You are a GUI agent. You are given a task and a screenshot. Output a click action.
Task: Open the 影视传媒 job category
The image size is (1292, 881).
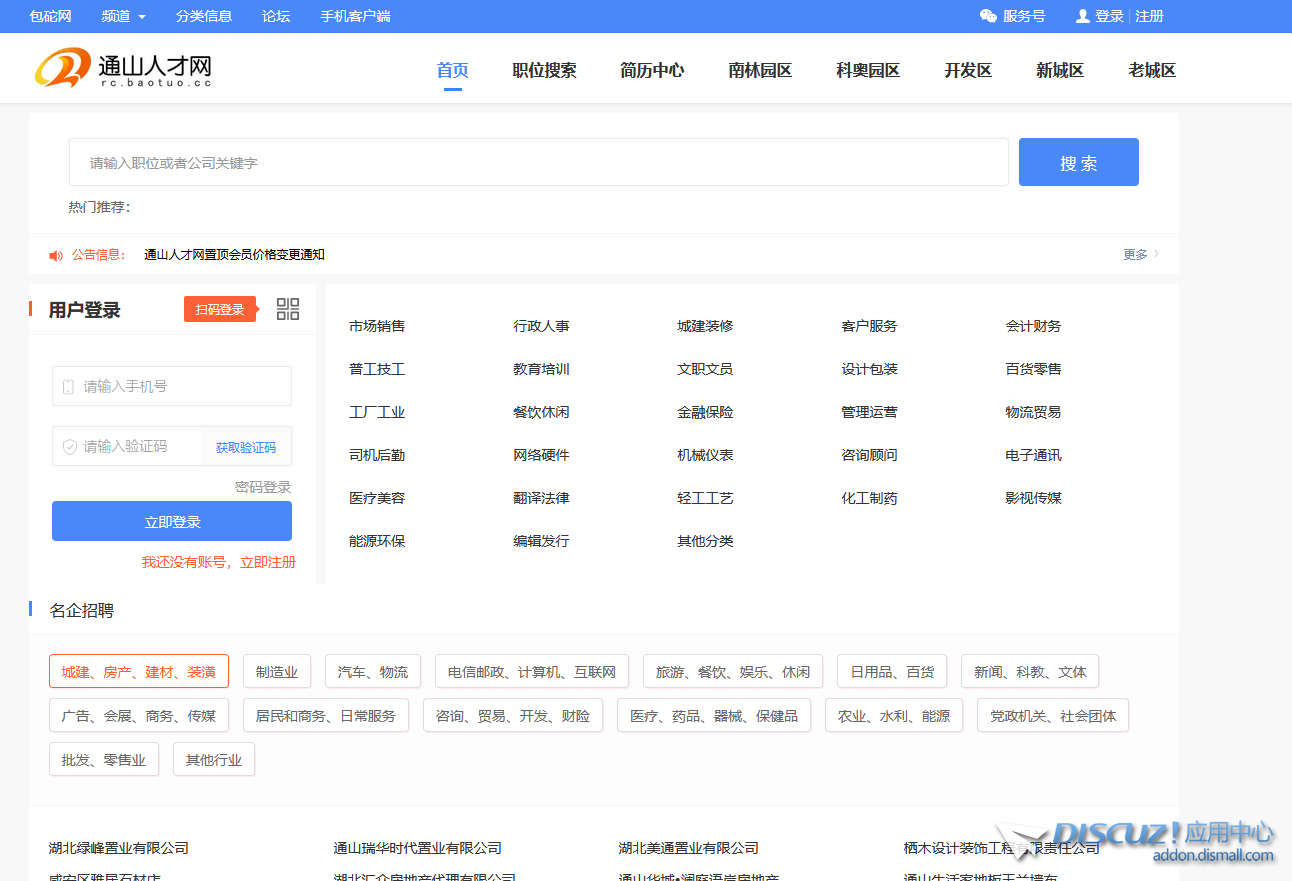coord(1034,498)
